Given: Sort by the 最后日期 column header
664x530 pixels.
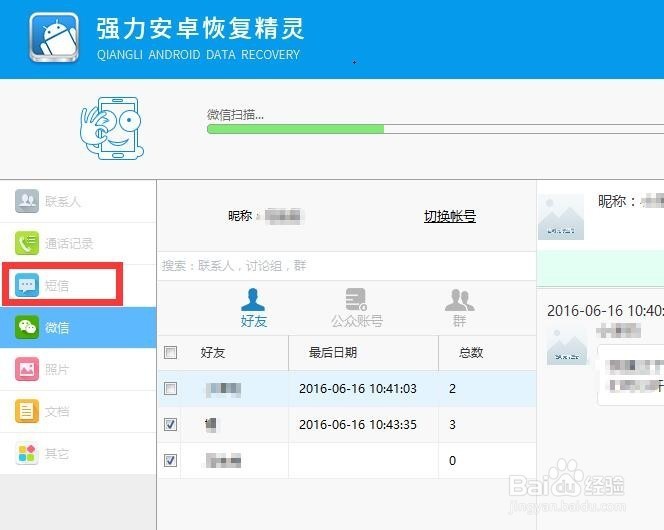Looking at the screenshot, I should [333, 352].
